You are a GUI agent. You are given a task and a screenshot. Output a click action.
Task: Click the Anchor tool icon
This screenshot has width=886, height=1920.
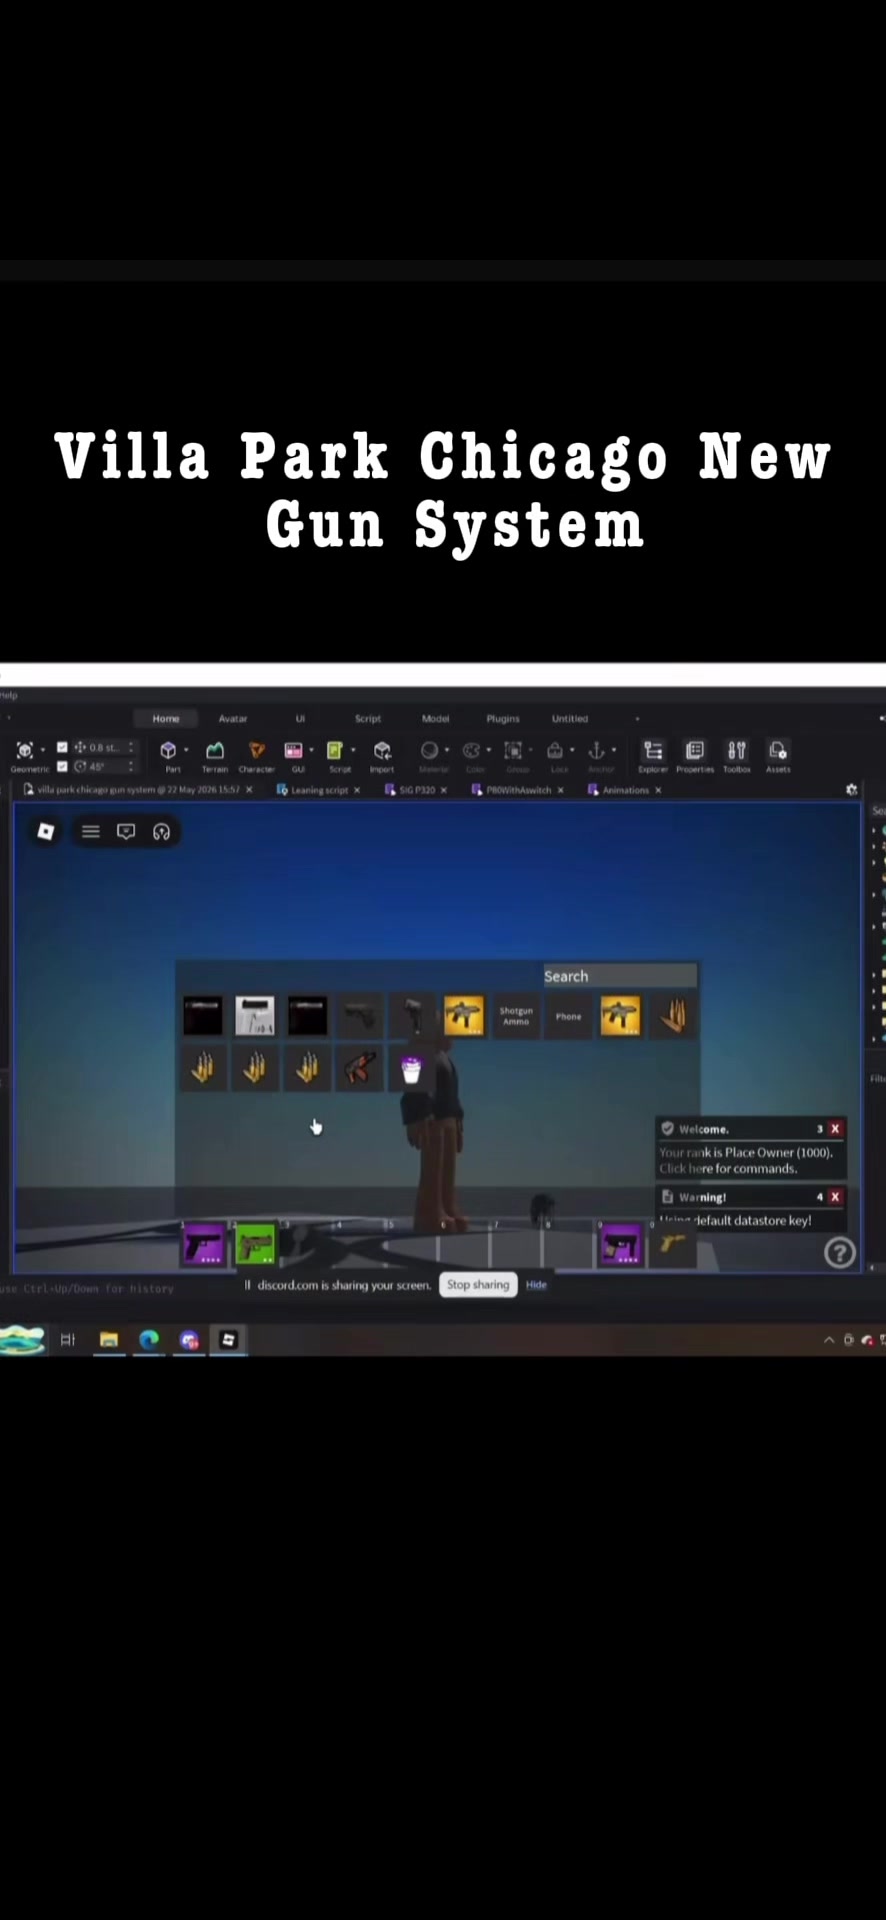(597, 750)
